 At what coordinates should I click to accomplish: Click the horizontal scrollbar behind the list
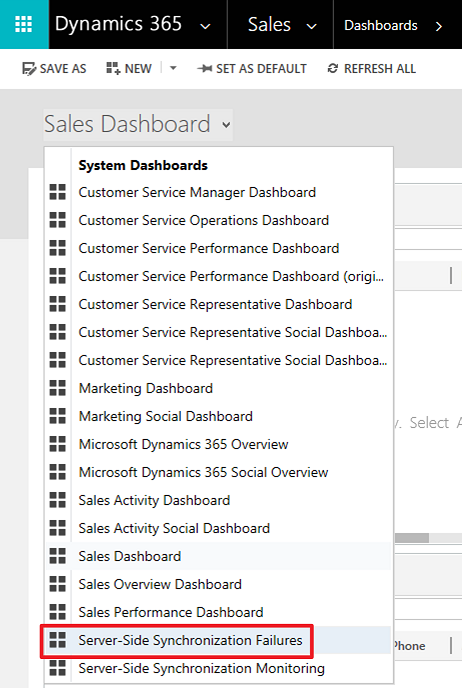[412, 538]
